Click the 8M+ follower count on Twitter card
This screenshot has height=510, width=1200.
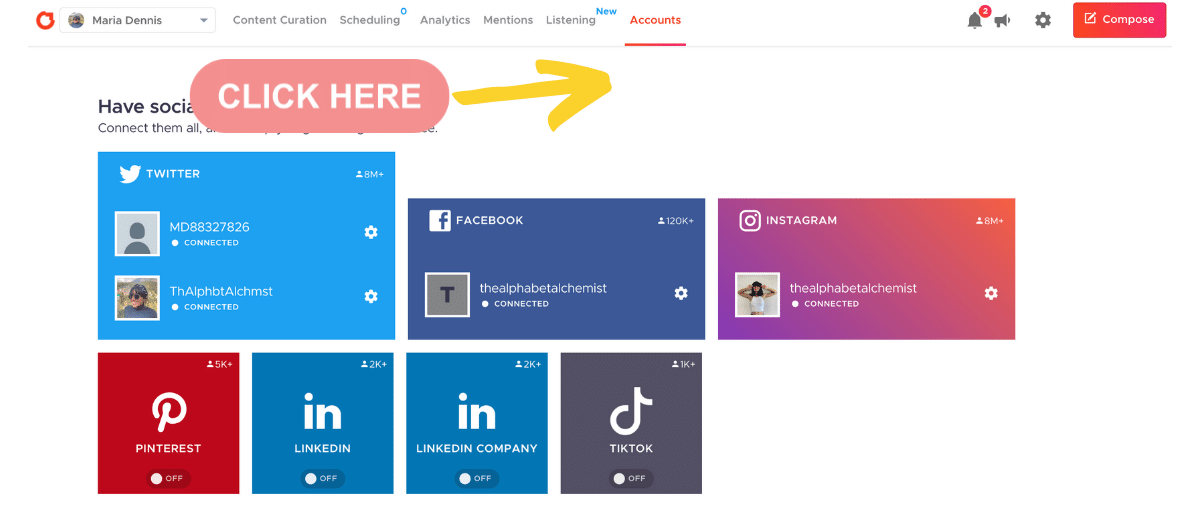point(370,175)
